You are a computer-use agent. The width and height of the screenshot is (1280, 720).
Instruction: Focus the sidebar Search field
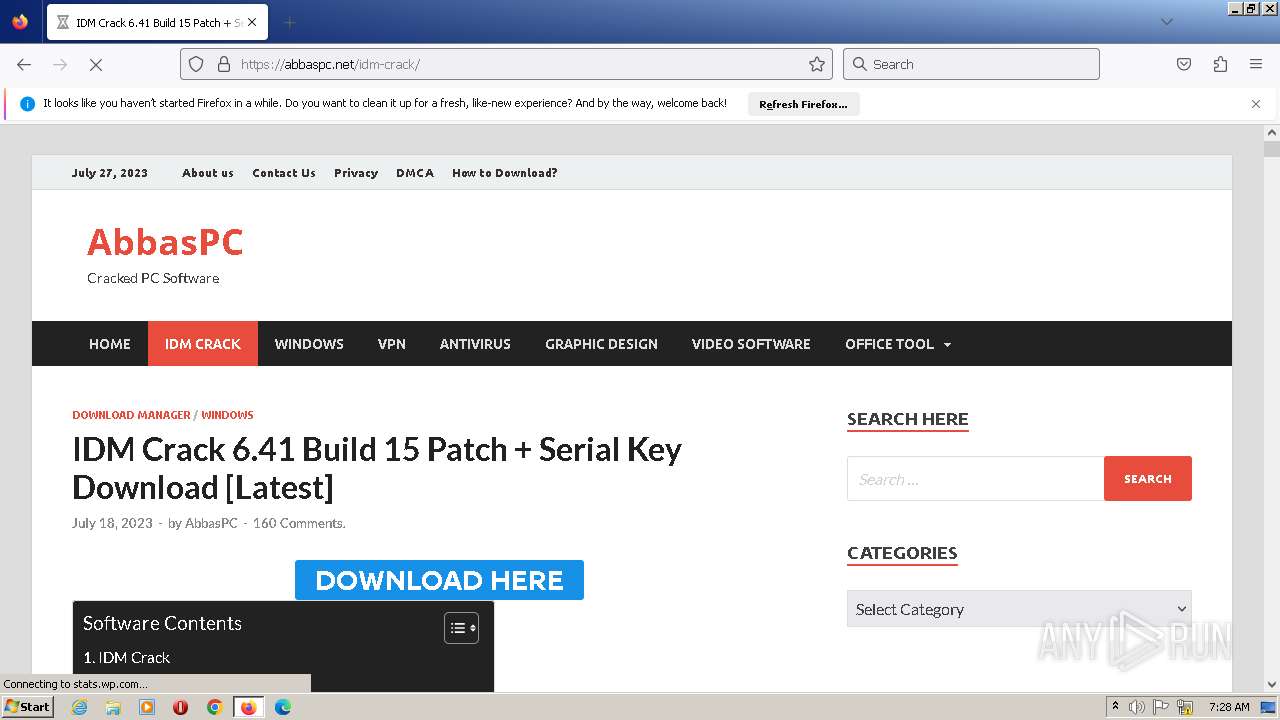tap(976, 479)
